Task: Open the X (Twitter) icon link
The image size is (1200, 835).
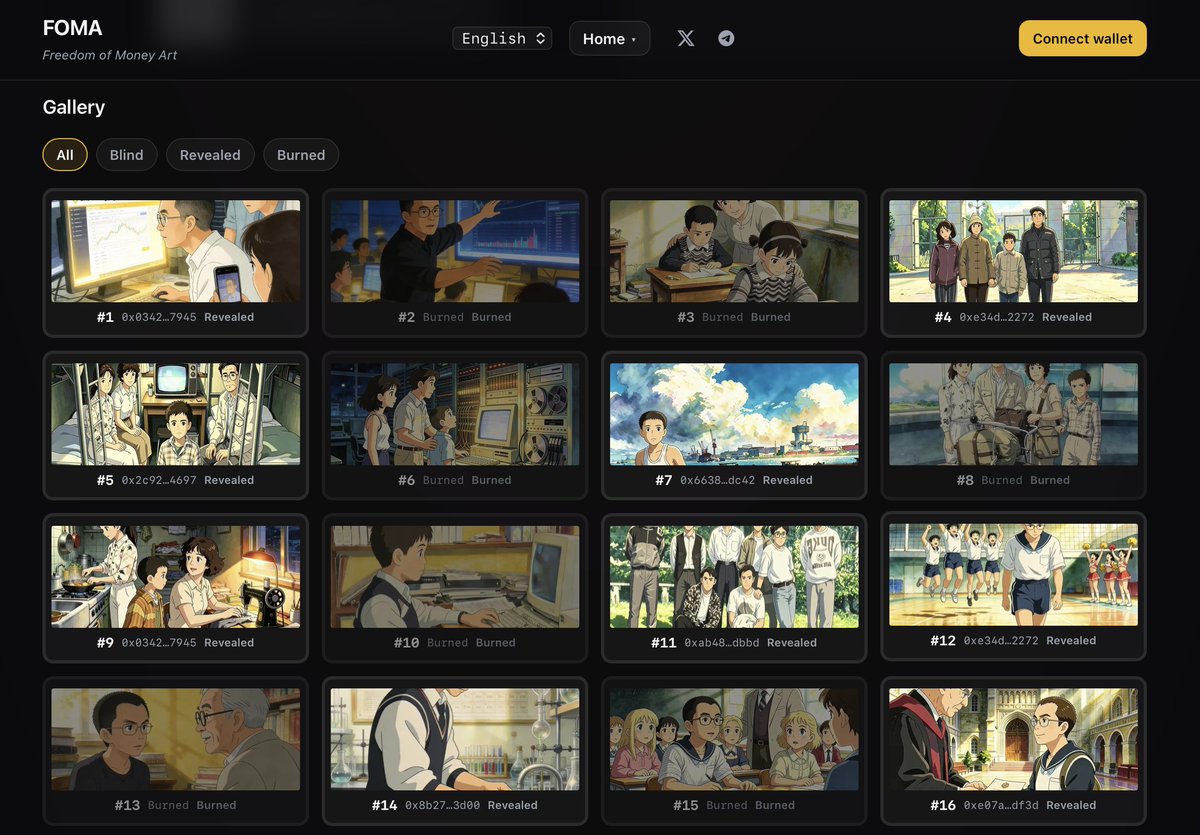Action: (685, 38)
